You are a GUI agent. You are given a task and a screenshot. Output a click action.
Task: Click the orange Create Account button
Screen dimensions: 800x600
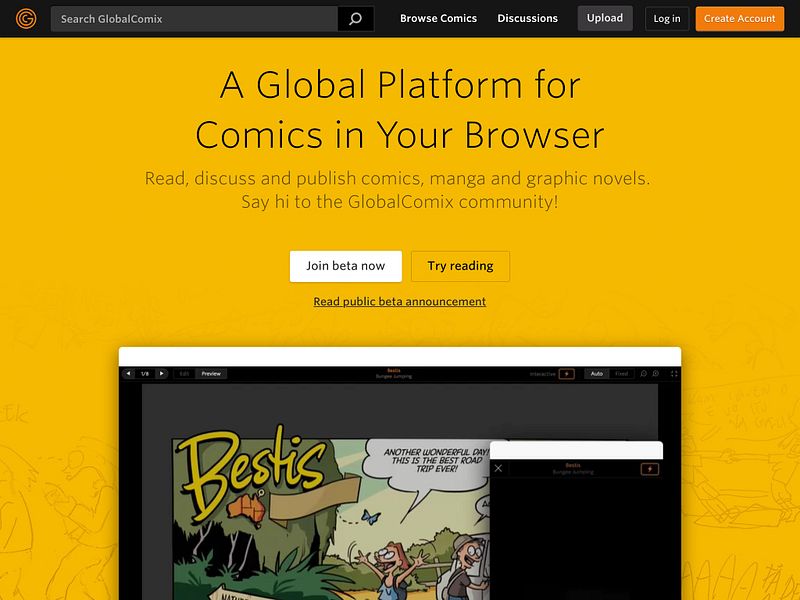pyautogui.click(x=739, y=17)
